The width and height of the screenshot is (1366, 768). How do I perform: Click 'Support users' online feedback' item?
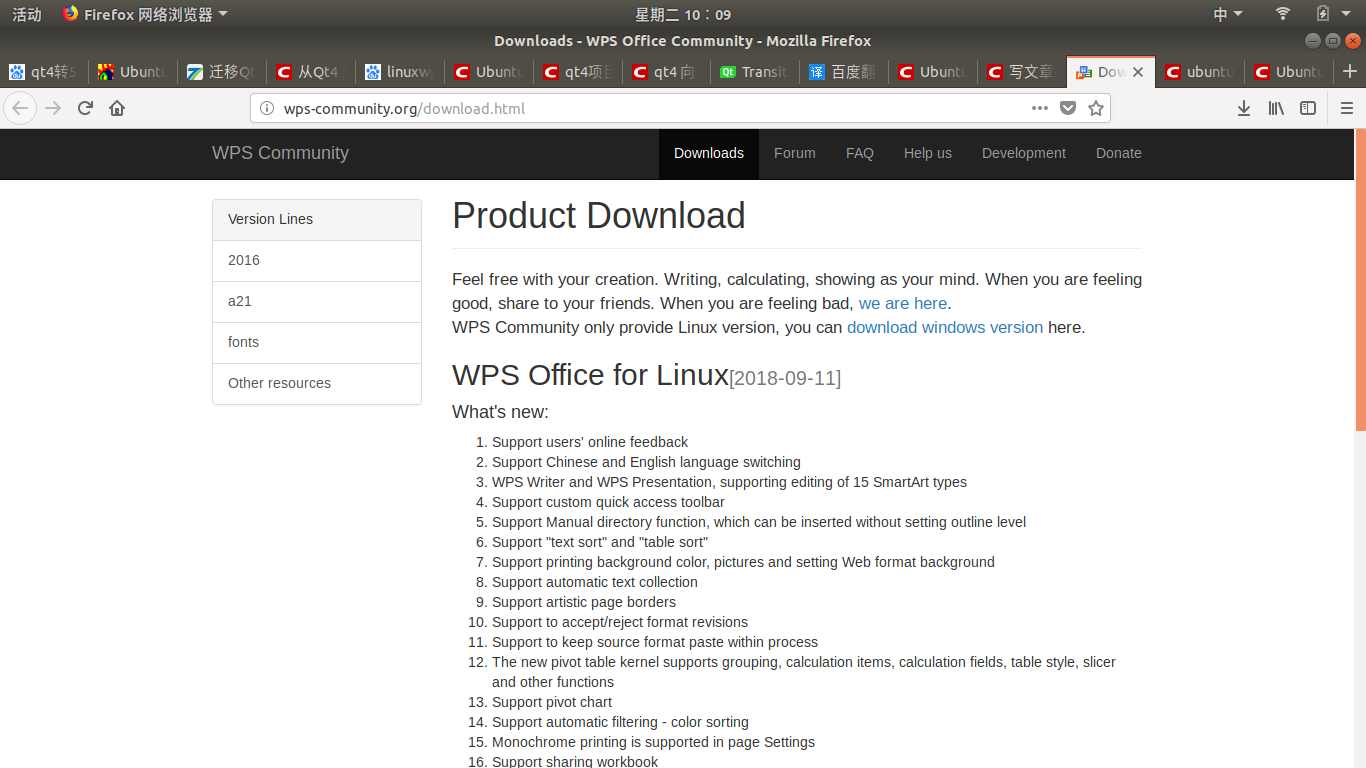click(x=590, y=442)
